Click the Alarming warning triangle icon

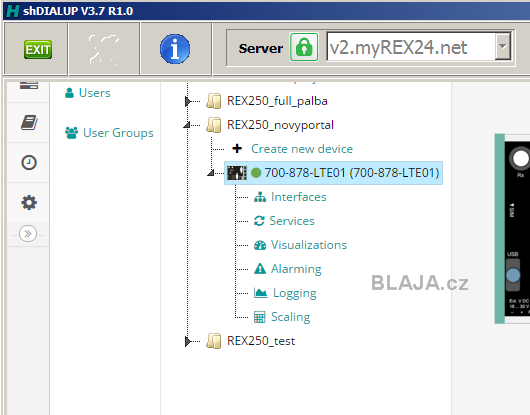tap(260, 269)
